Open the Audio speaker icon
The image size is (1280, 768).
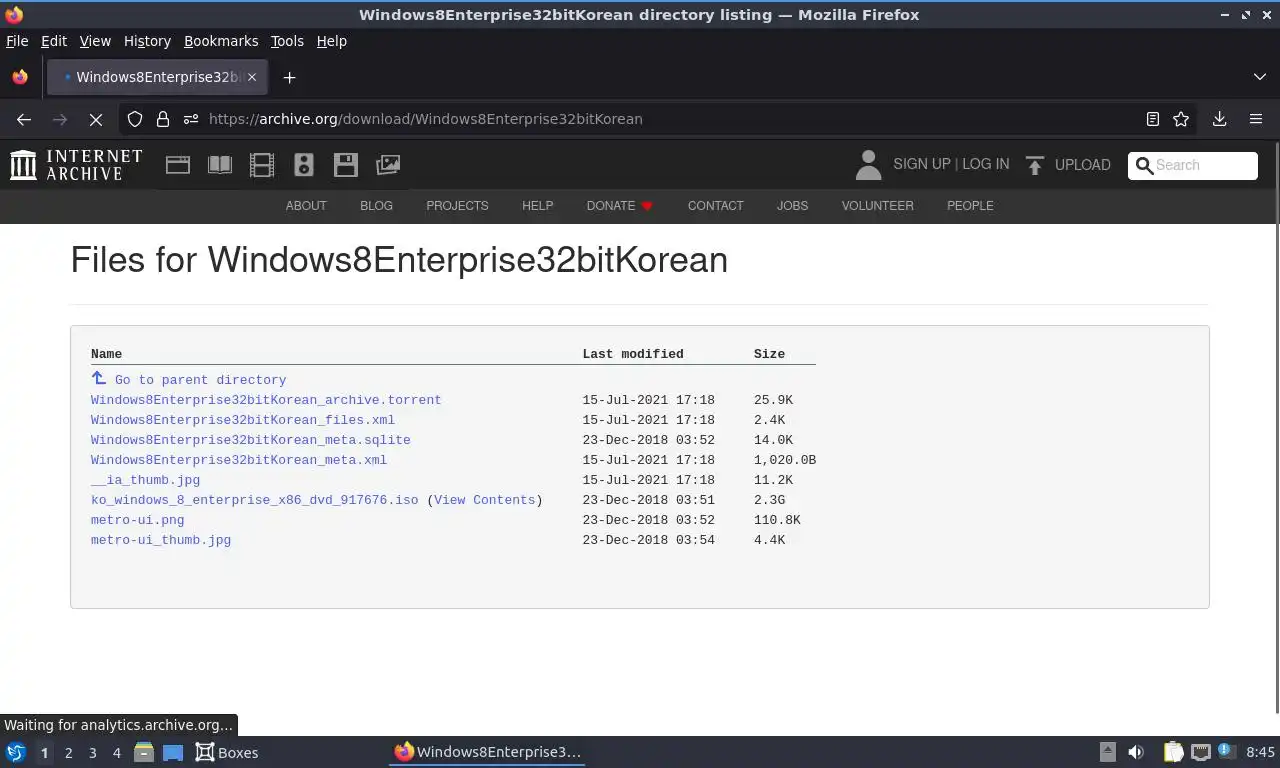tap(304, 165)
